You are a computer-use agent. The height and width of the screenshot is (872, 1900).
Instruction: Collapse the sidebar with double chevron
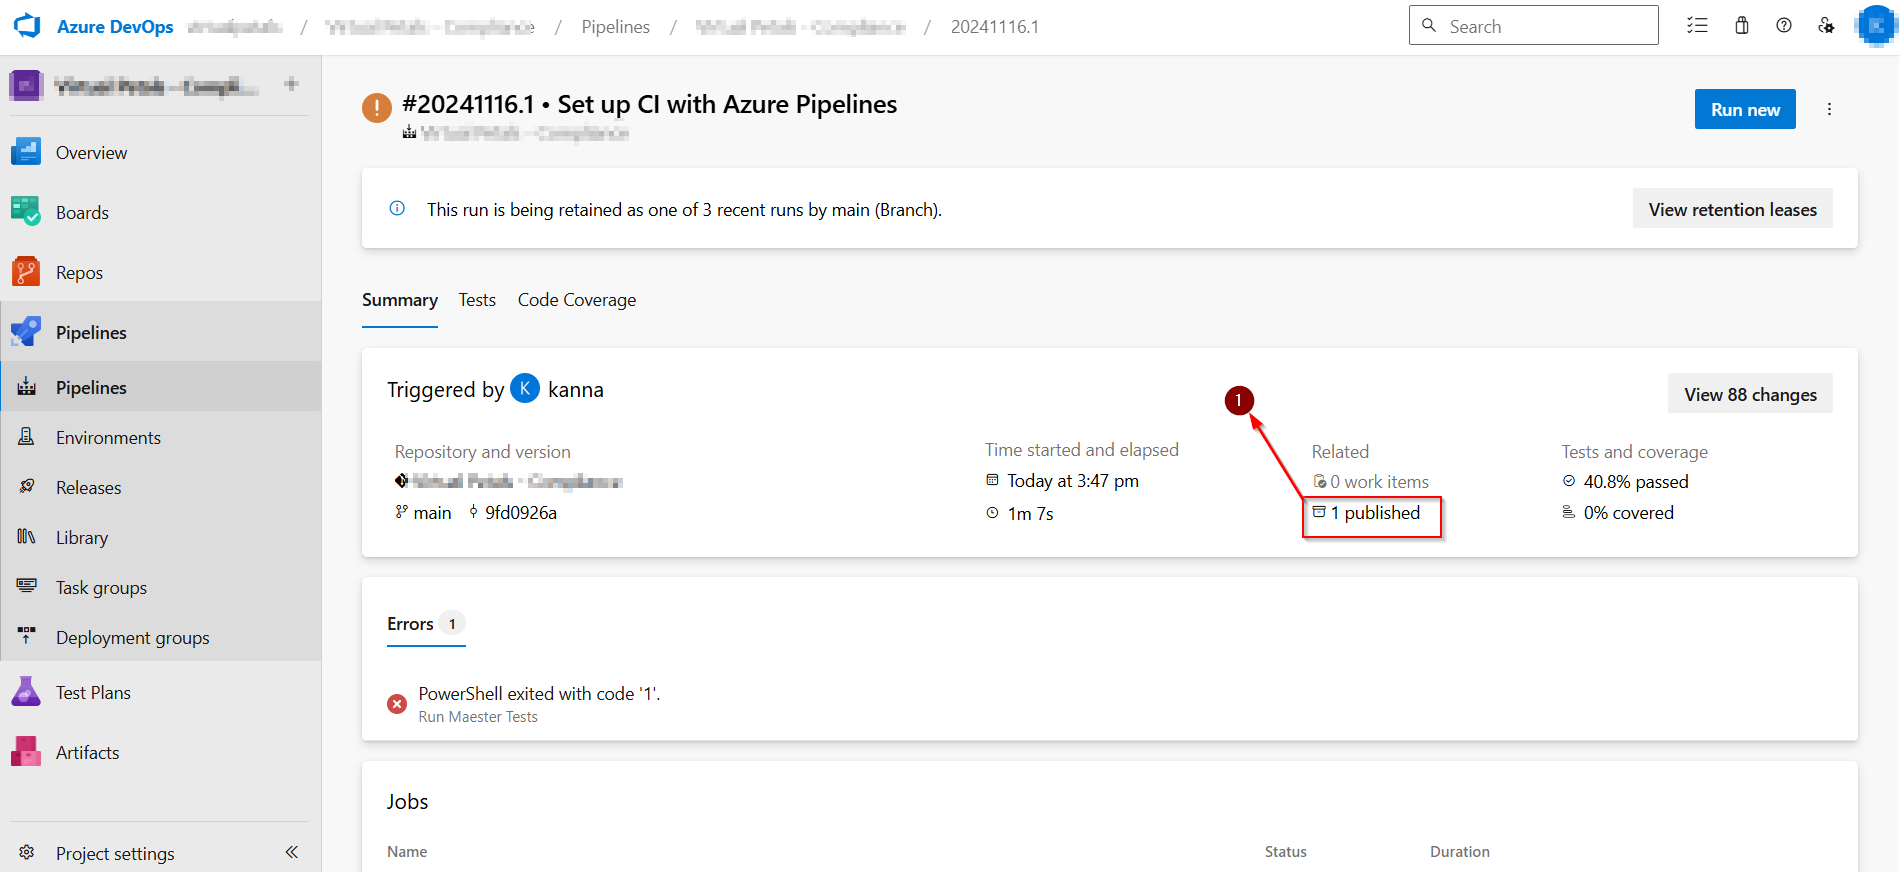coord(292,852)
